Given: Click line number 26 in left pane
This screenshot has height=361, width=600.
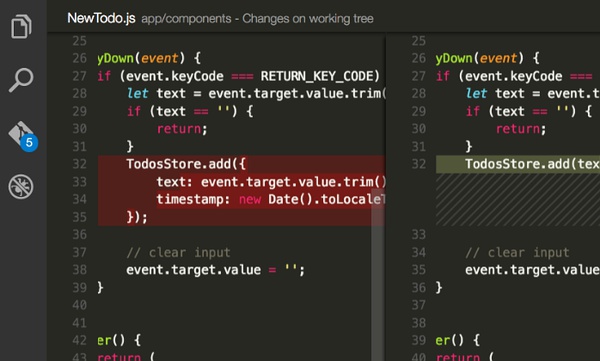Looking at the screenshot, I should [x=80, y=58].
